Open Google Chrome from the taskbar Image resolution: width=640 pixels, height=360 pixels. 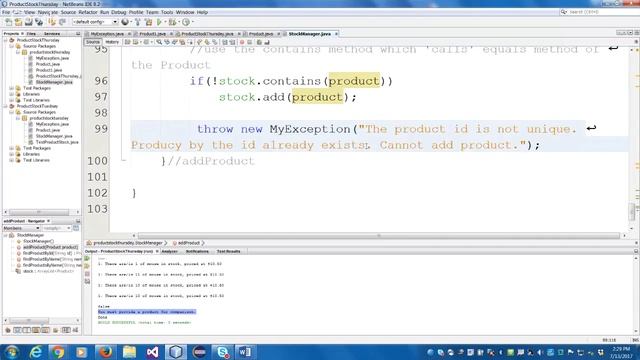(58, 352)
